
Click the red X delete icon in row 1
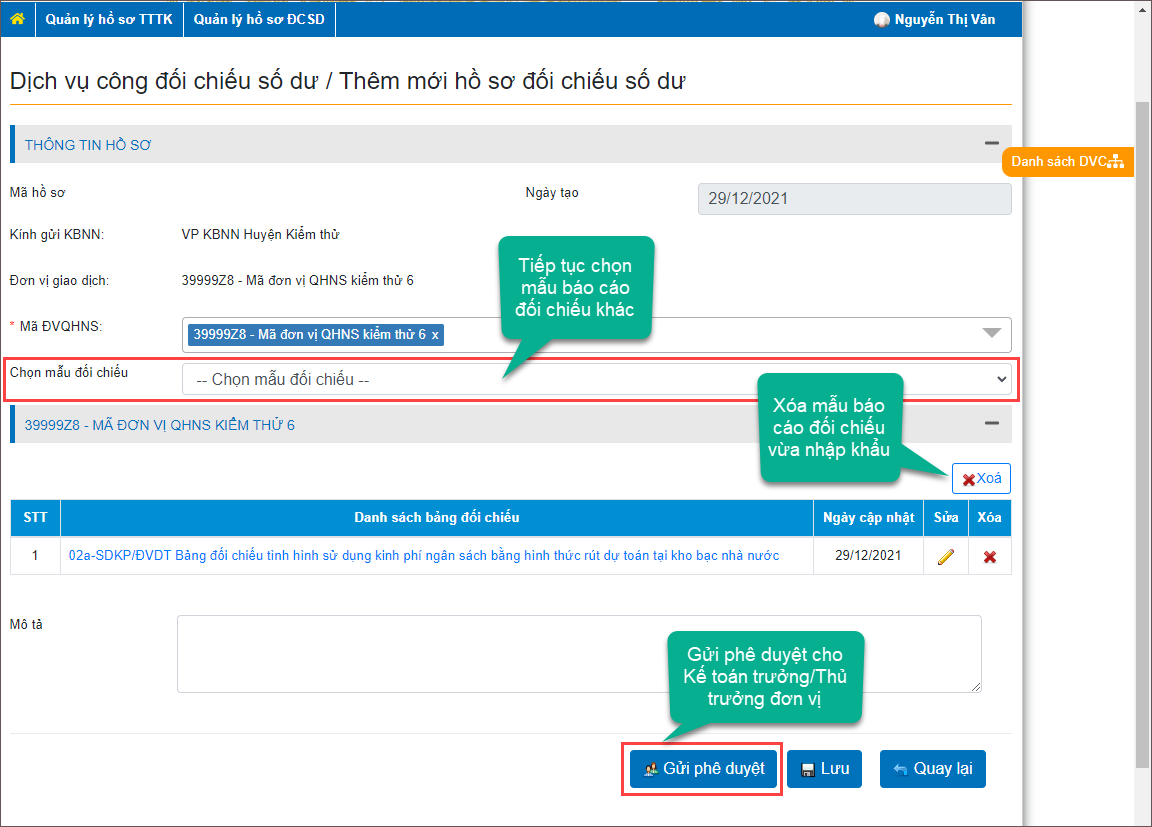[x=989, y=557]
